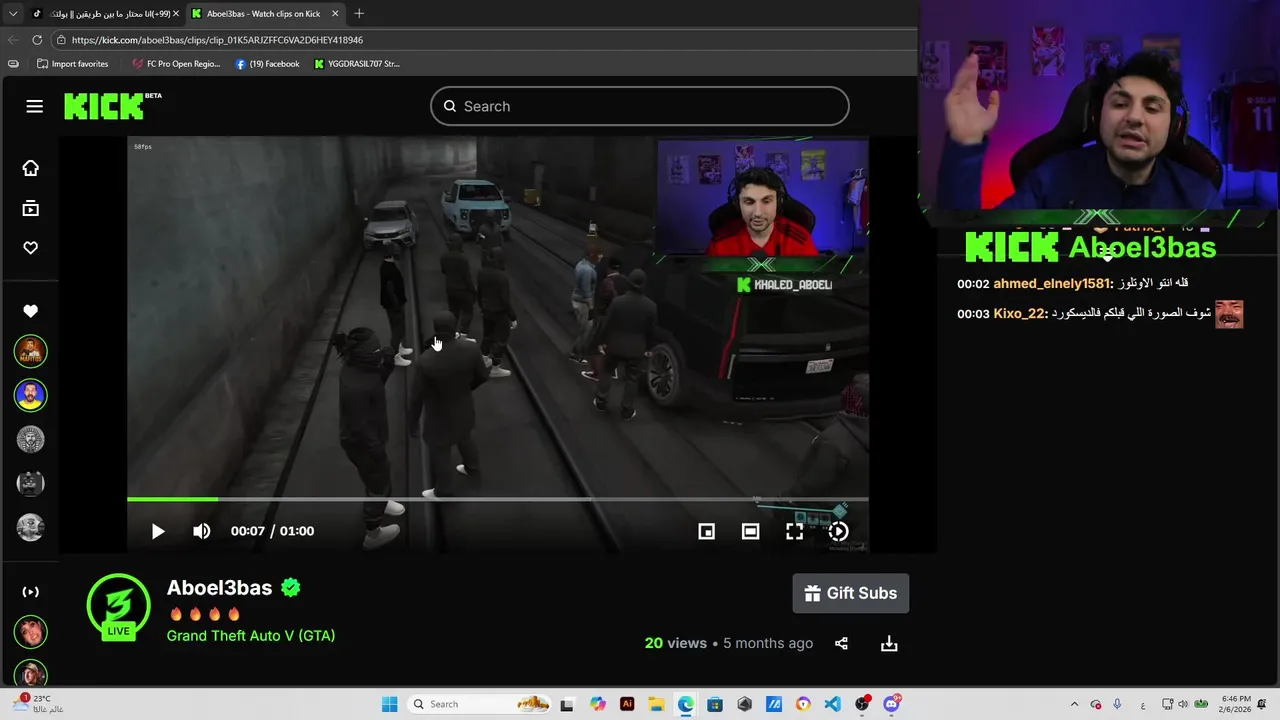This screenshot has width=1280, height=720.
Task: Open Windows Start menu
Action: [389, 704]
